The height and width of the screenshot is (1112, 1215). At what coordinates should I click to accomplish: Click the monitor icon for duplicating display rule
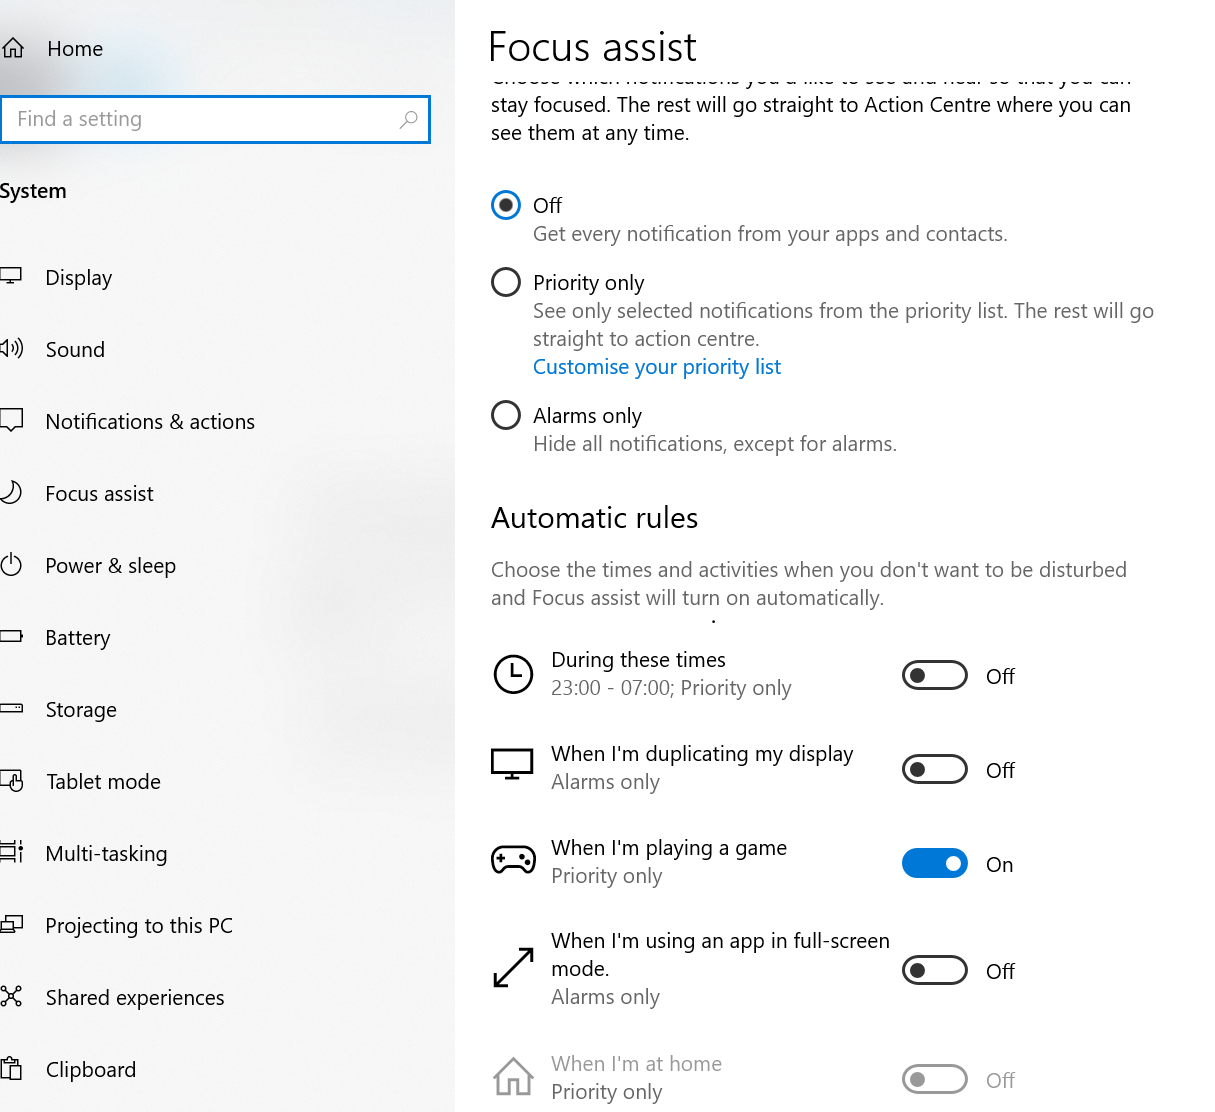[513, 763]
